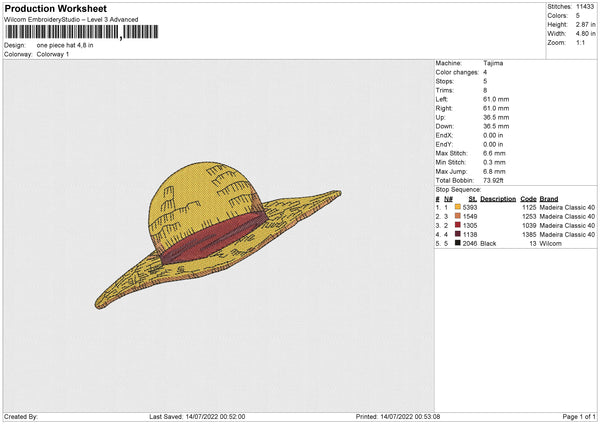Click the orange 1253 thread color swatch
This screenshot has height=424, width=600.
(x=457, y=216)
